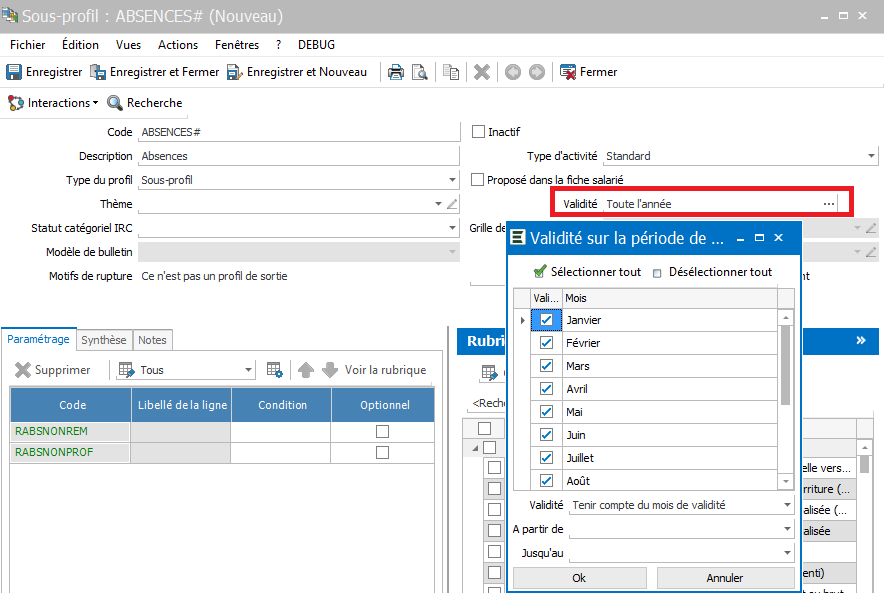Screen dimensions: 884x593
Task: Switch to the Notes tab
Action: coord(152,340)
